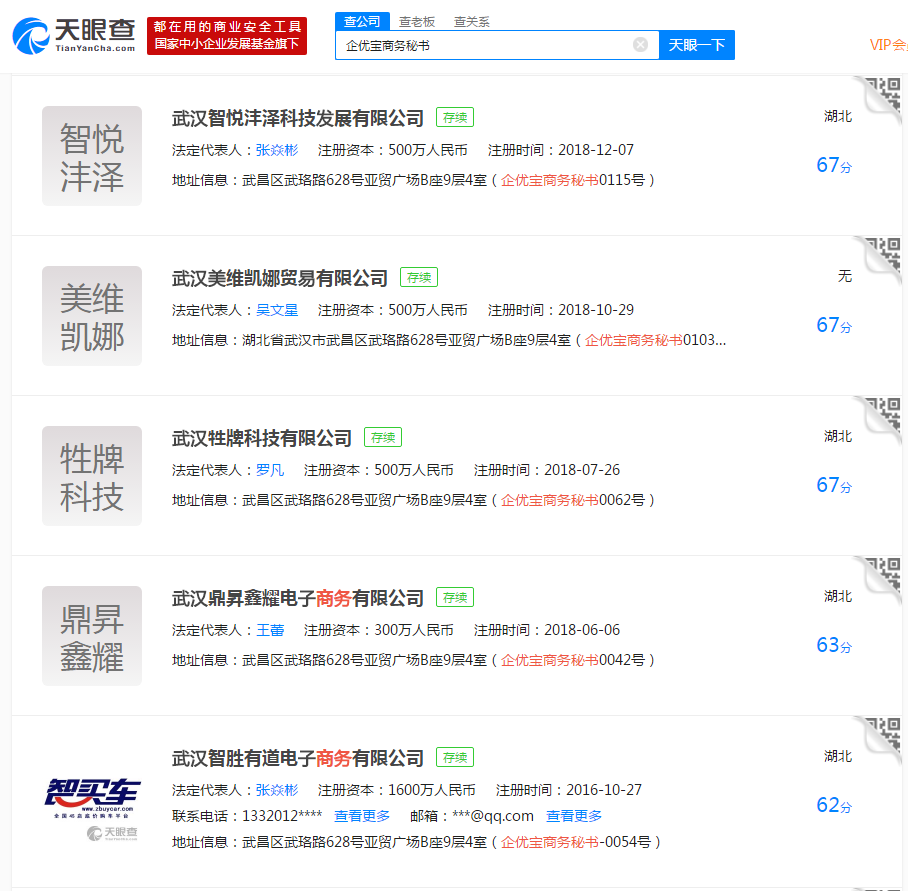Viewport: 908px width, 891px height.
Task: Click QR code corner on 智悦沣泽 card
Action: (x=883, y=98)
